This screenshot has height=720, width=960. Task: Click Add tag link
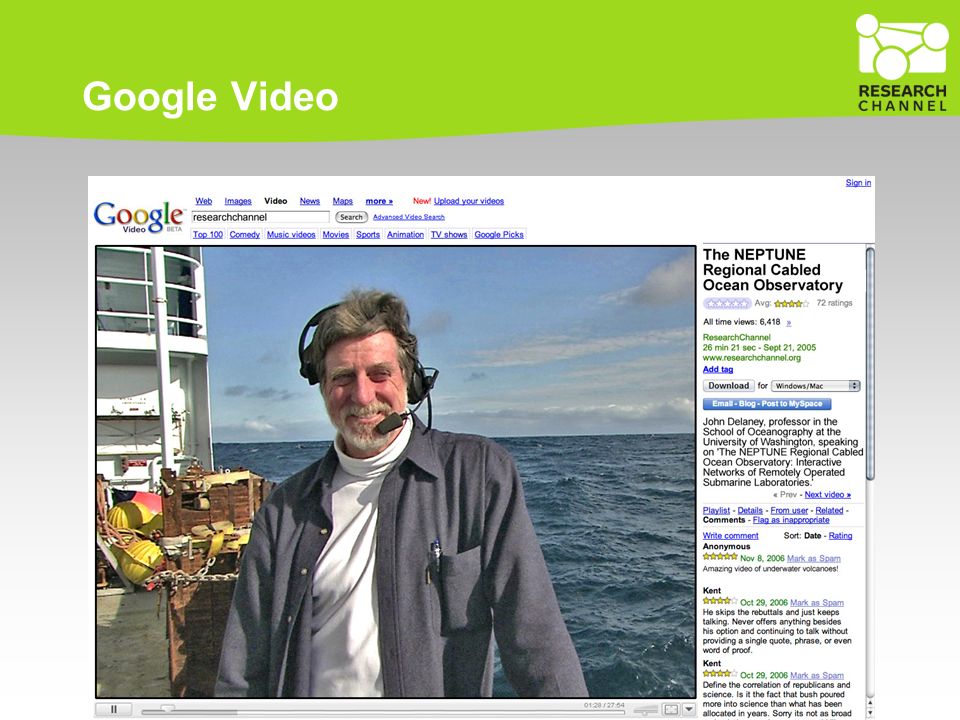point(718,369)
